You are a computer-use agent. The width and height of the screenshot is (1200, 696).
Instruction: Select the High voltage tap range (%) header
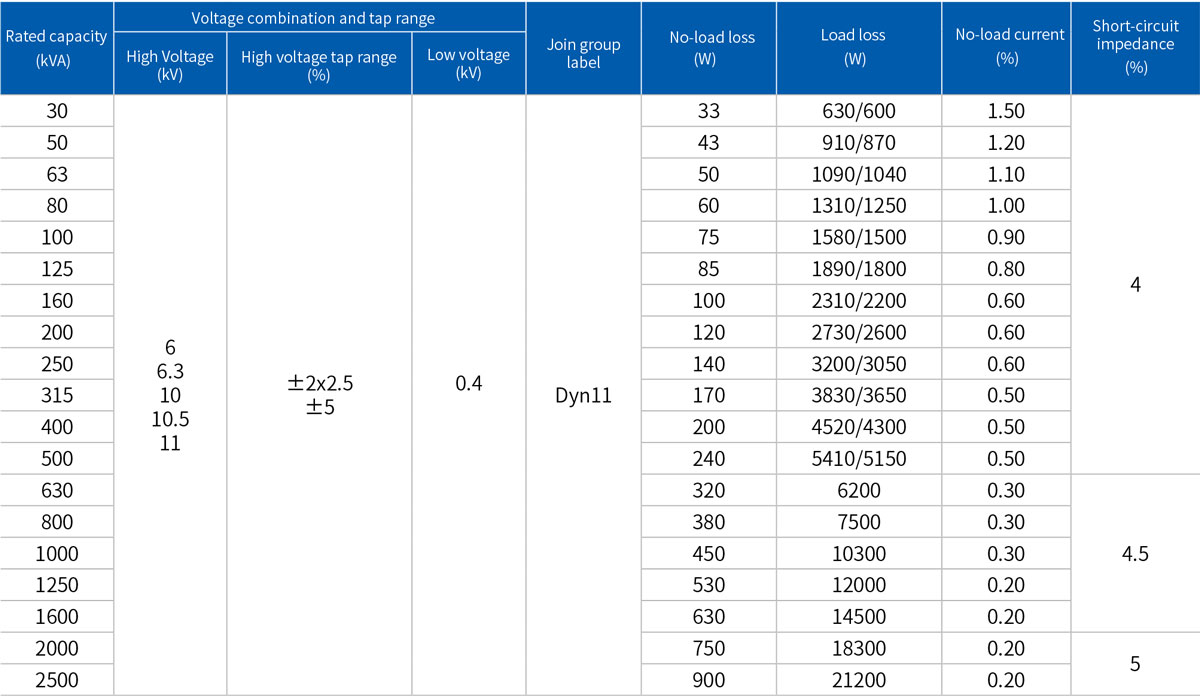[319, 65]
